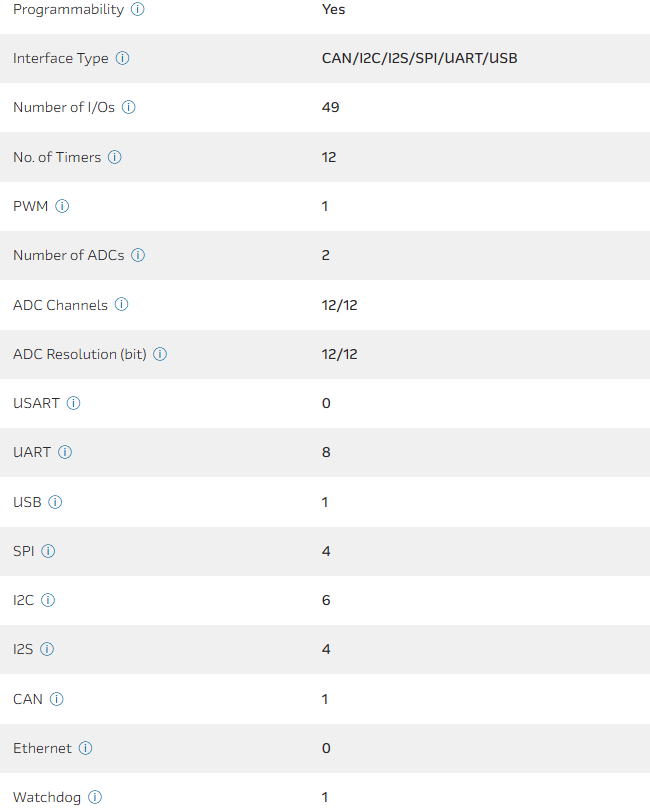This screenshot has width=650, height=808.
Task: Click the PWM info icon
Action: [x=62, y=206]
